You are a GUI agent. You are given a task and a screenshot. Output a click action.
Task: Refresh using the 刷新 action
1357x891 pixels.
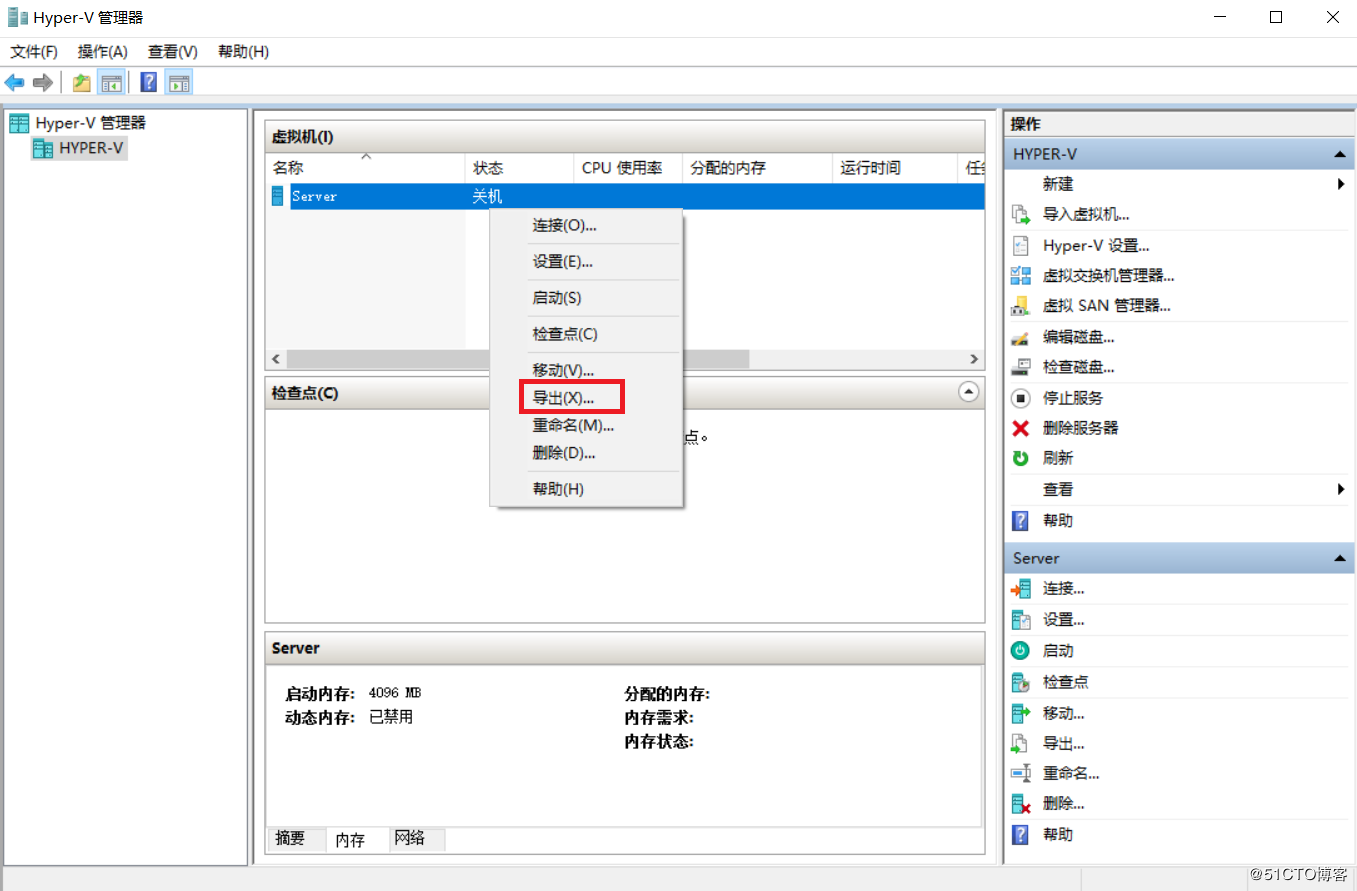point(1055,458)
